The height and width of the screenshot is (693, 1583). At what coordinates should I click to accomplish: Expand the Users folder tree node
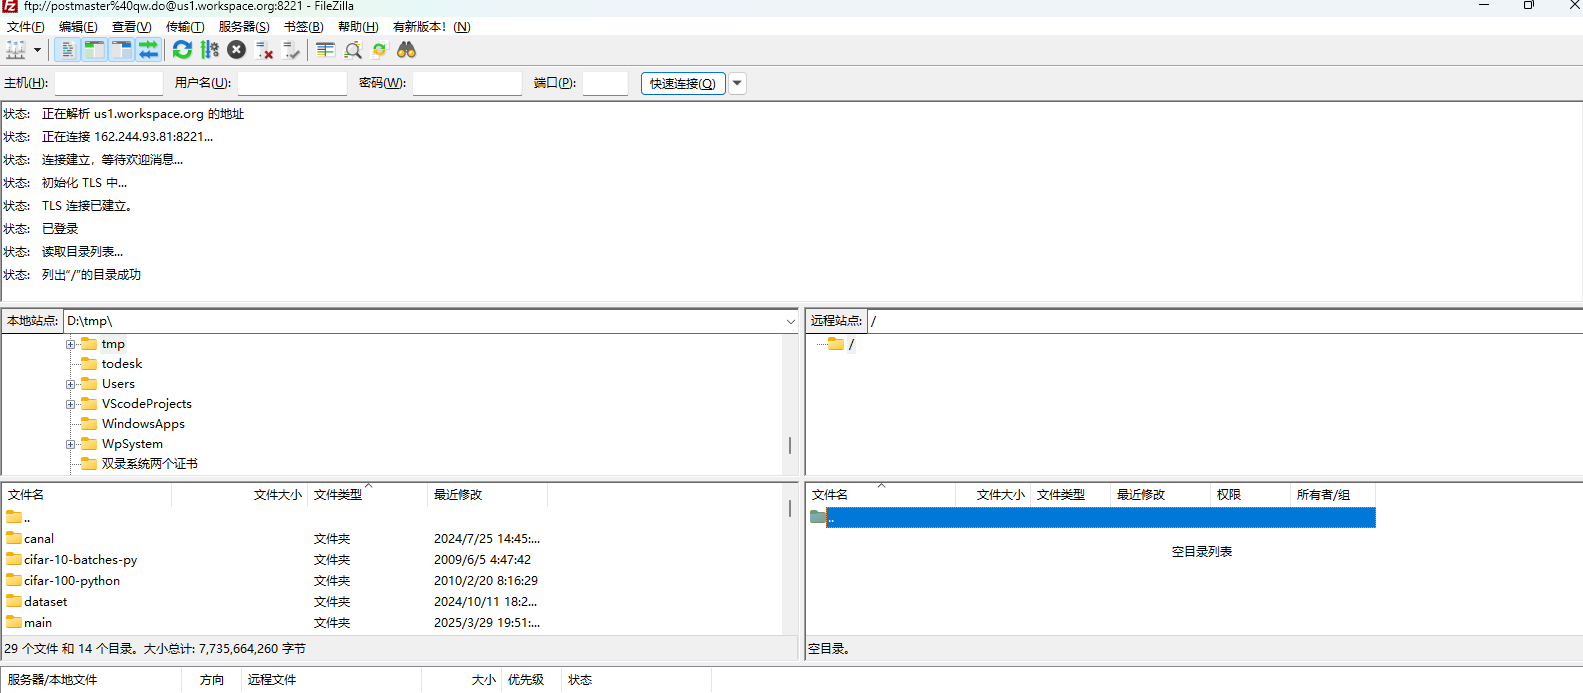pyautogui.click(x=71, y=384)
